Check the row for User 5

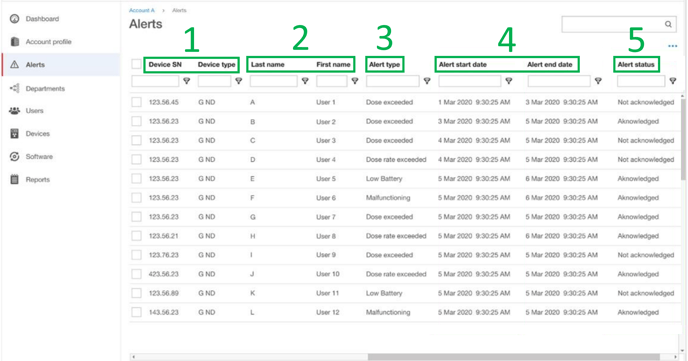click(x=136, y=179)
